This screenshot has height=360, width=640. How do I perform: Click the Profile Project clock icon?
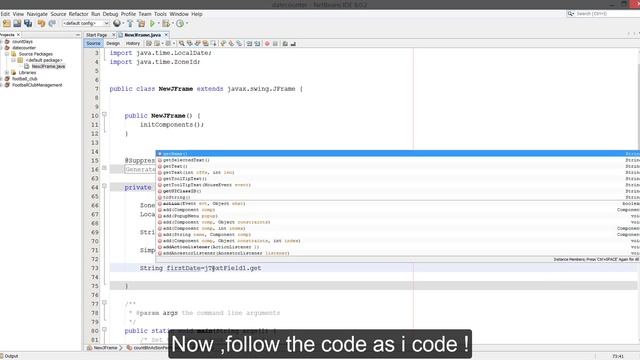180,24
